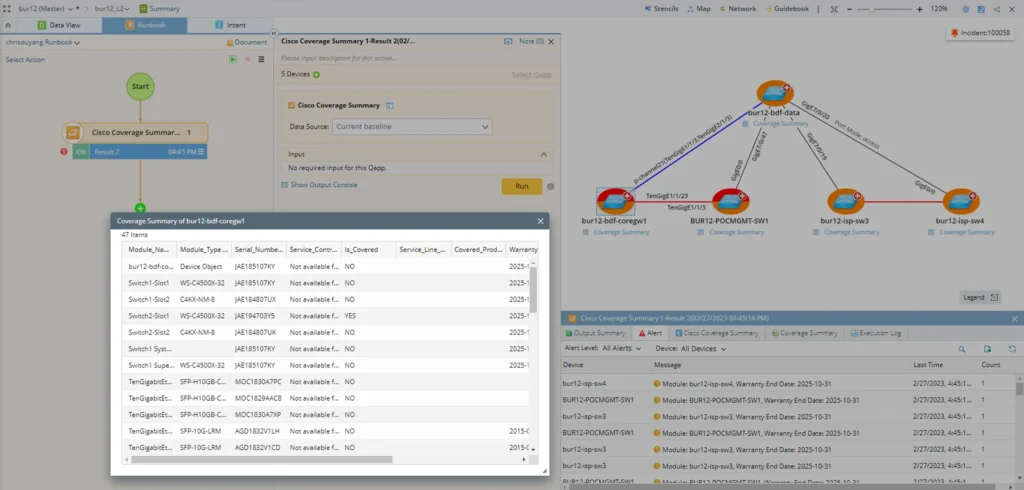Click the save map icon
This screenshot has width=1024, height=490.
(x=981, y=9)
